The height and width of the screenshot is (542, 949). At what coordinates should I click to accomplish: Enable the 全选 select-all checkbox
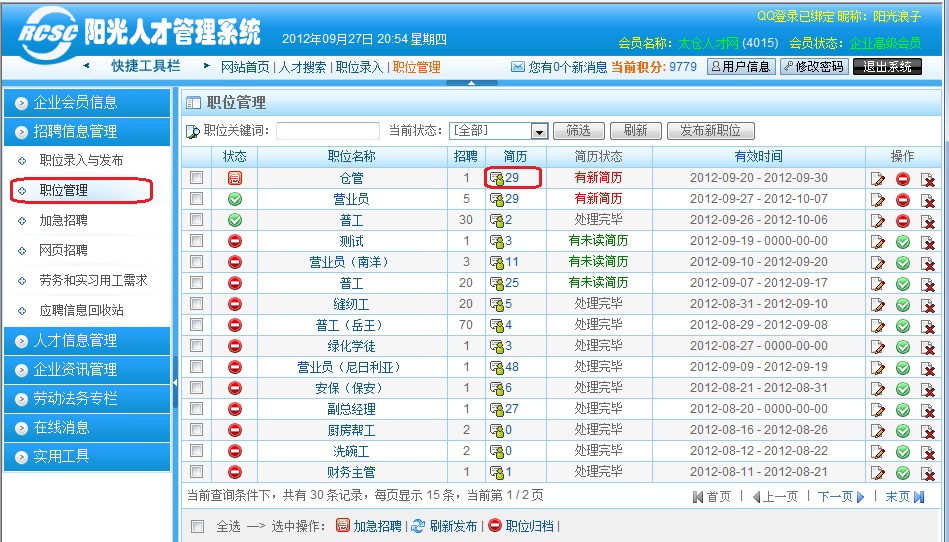click(x=197, y=526)
